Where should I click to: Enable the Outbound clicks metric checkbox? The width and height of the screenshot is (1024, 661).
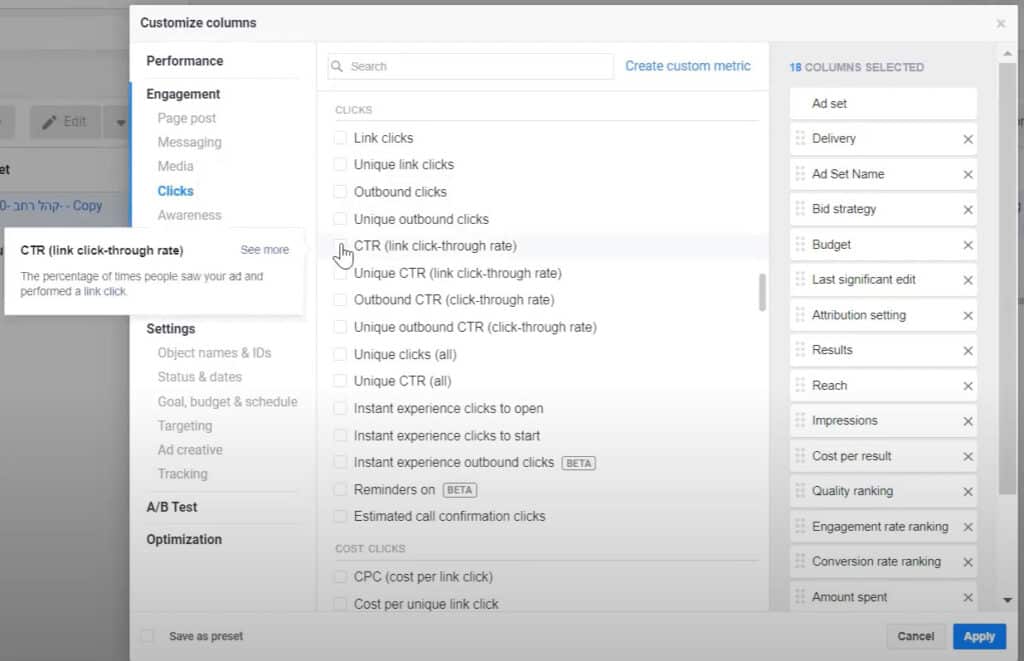pyautogui.click(x=341, y=192)
